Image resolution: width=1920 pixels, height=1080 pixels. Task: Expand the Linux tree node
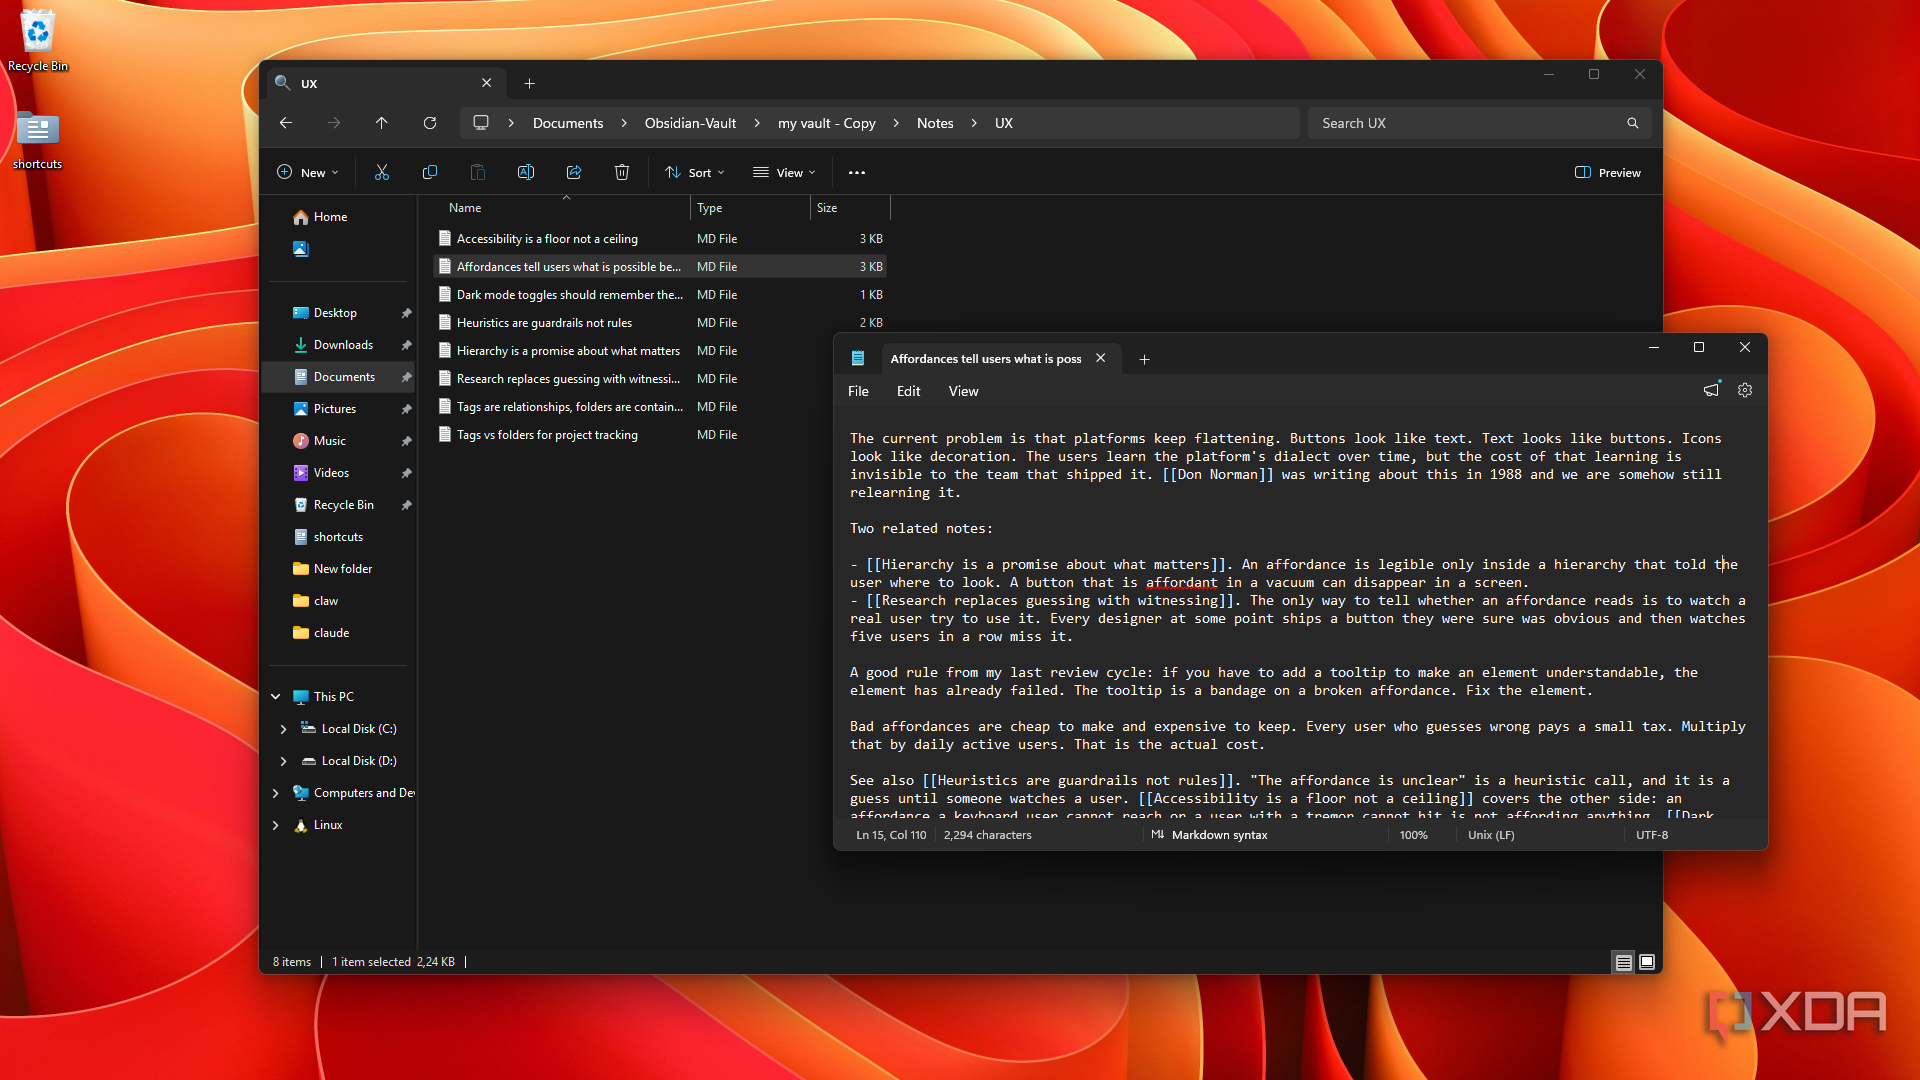(276, 825)
